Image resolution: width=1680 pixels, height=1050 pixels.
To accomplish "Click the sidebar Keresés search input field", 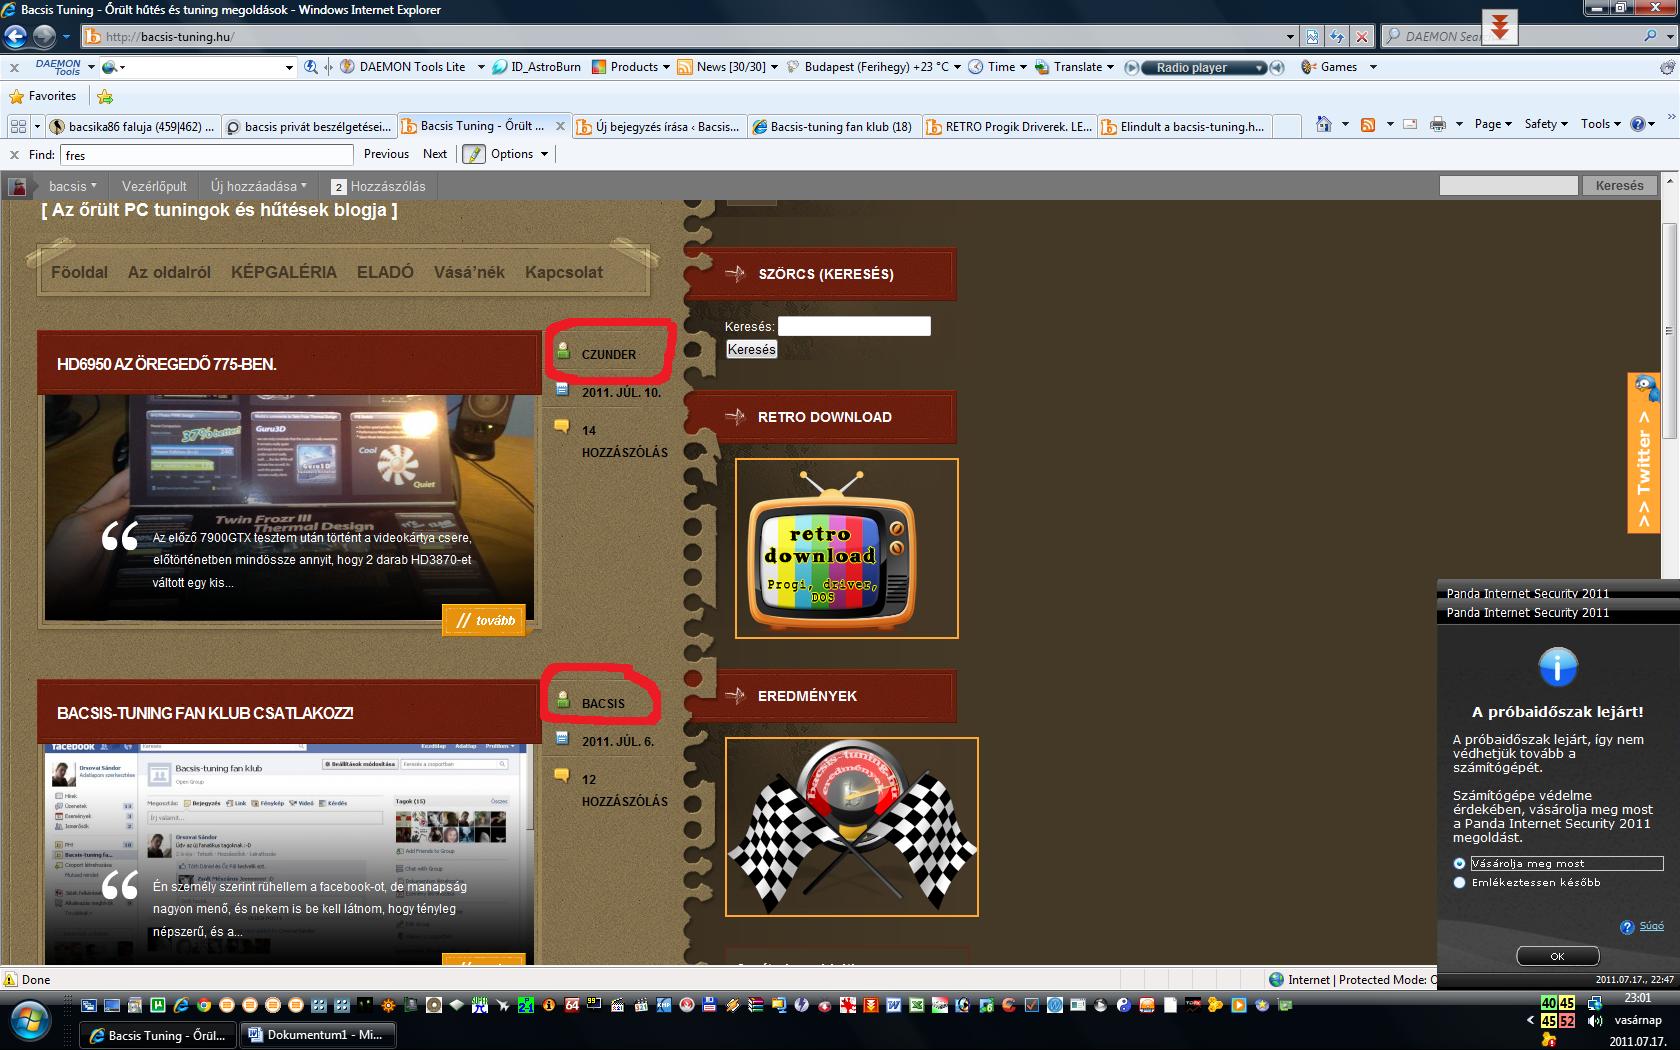I will [854, 326].
